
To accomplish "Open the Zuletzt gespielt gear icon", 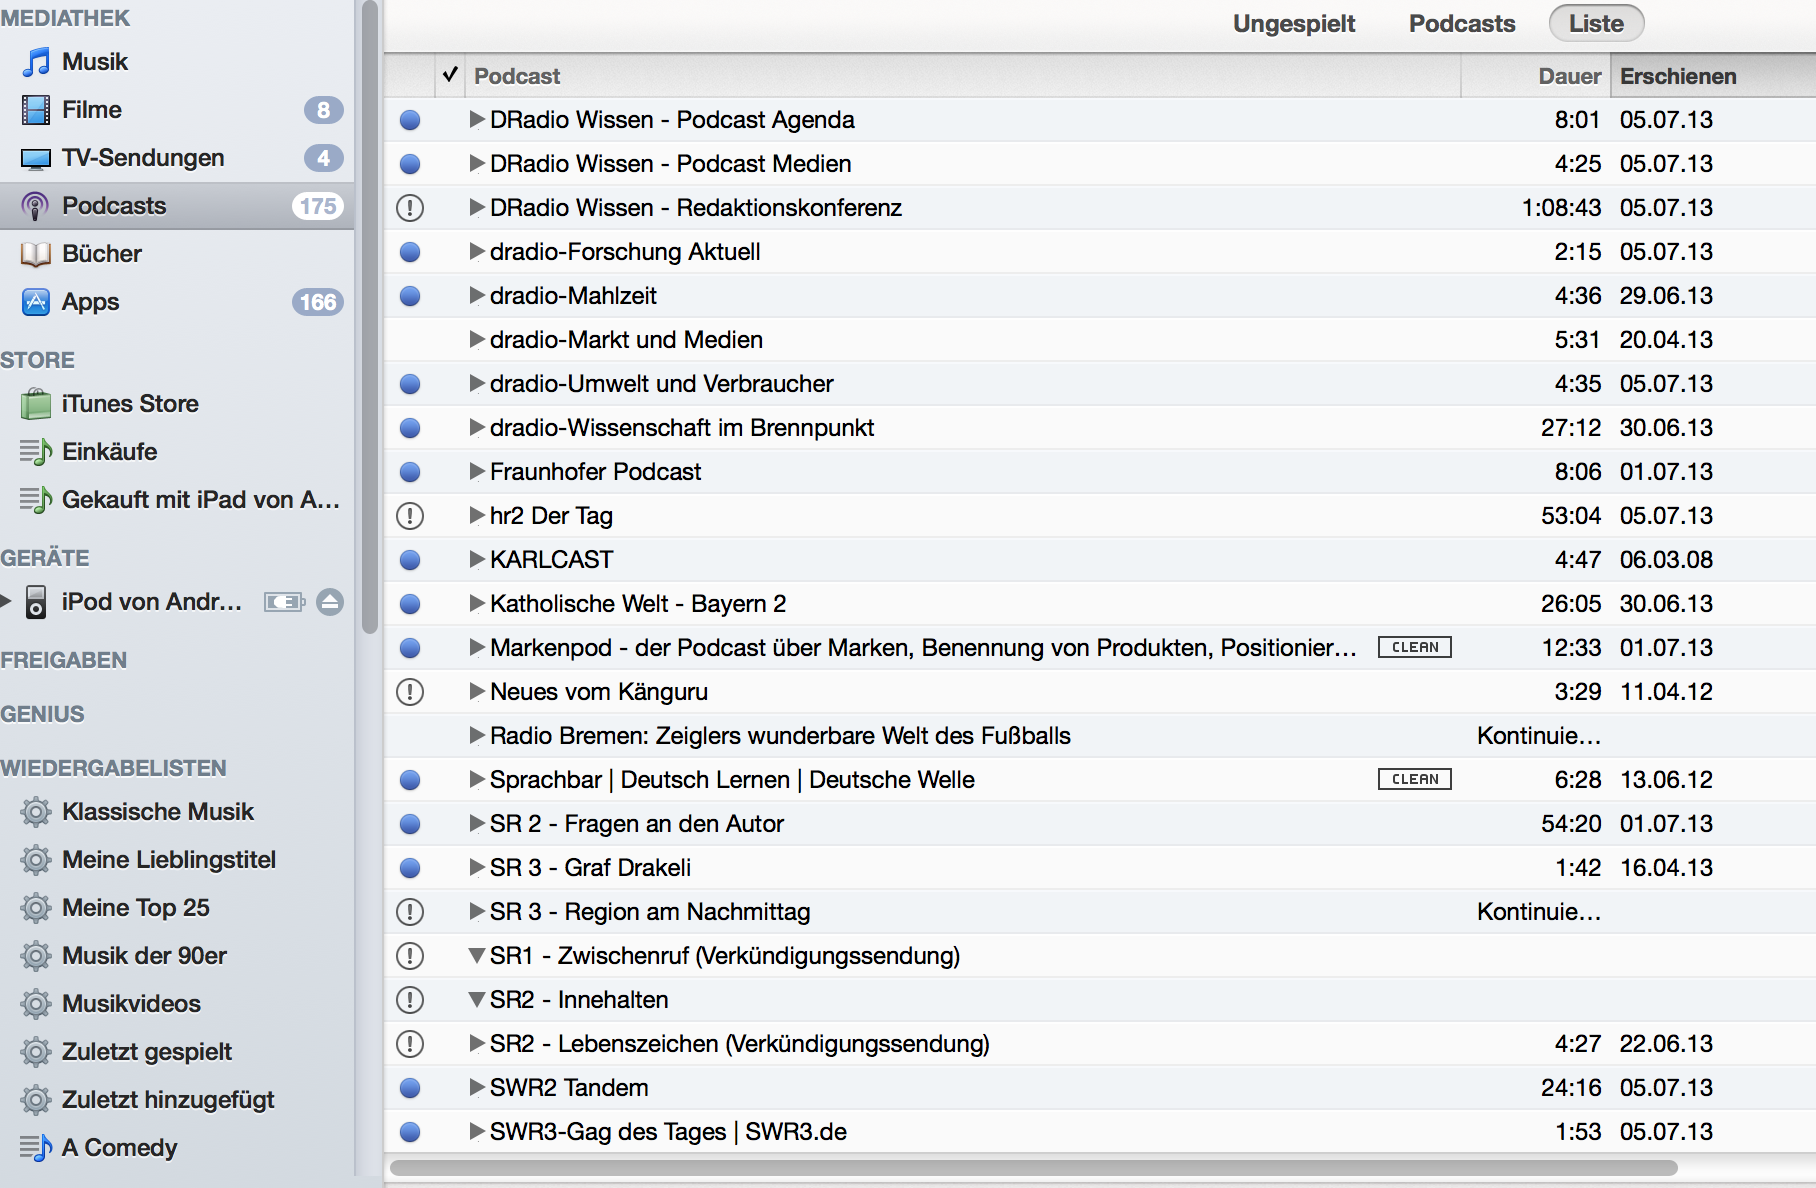I will [36, 1052].
